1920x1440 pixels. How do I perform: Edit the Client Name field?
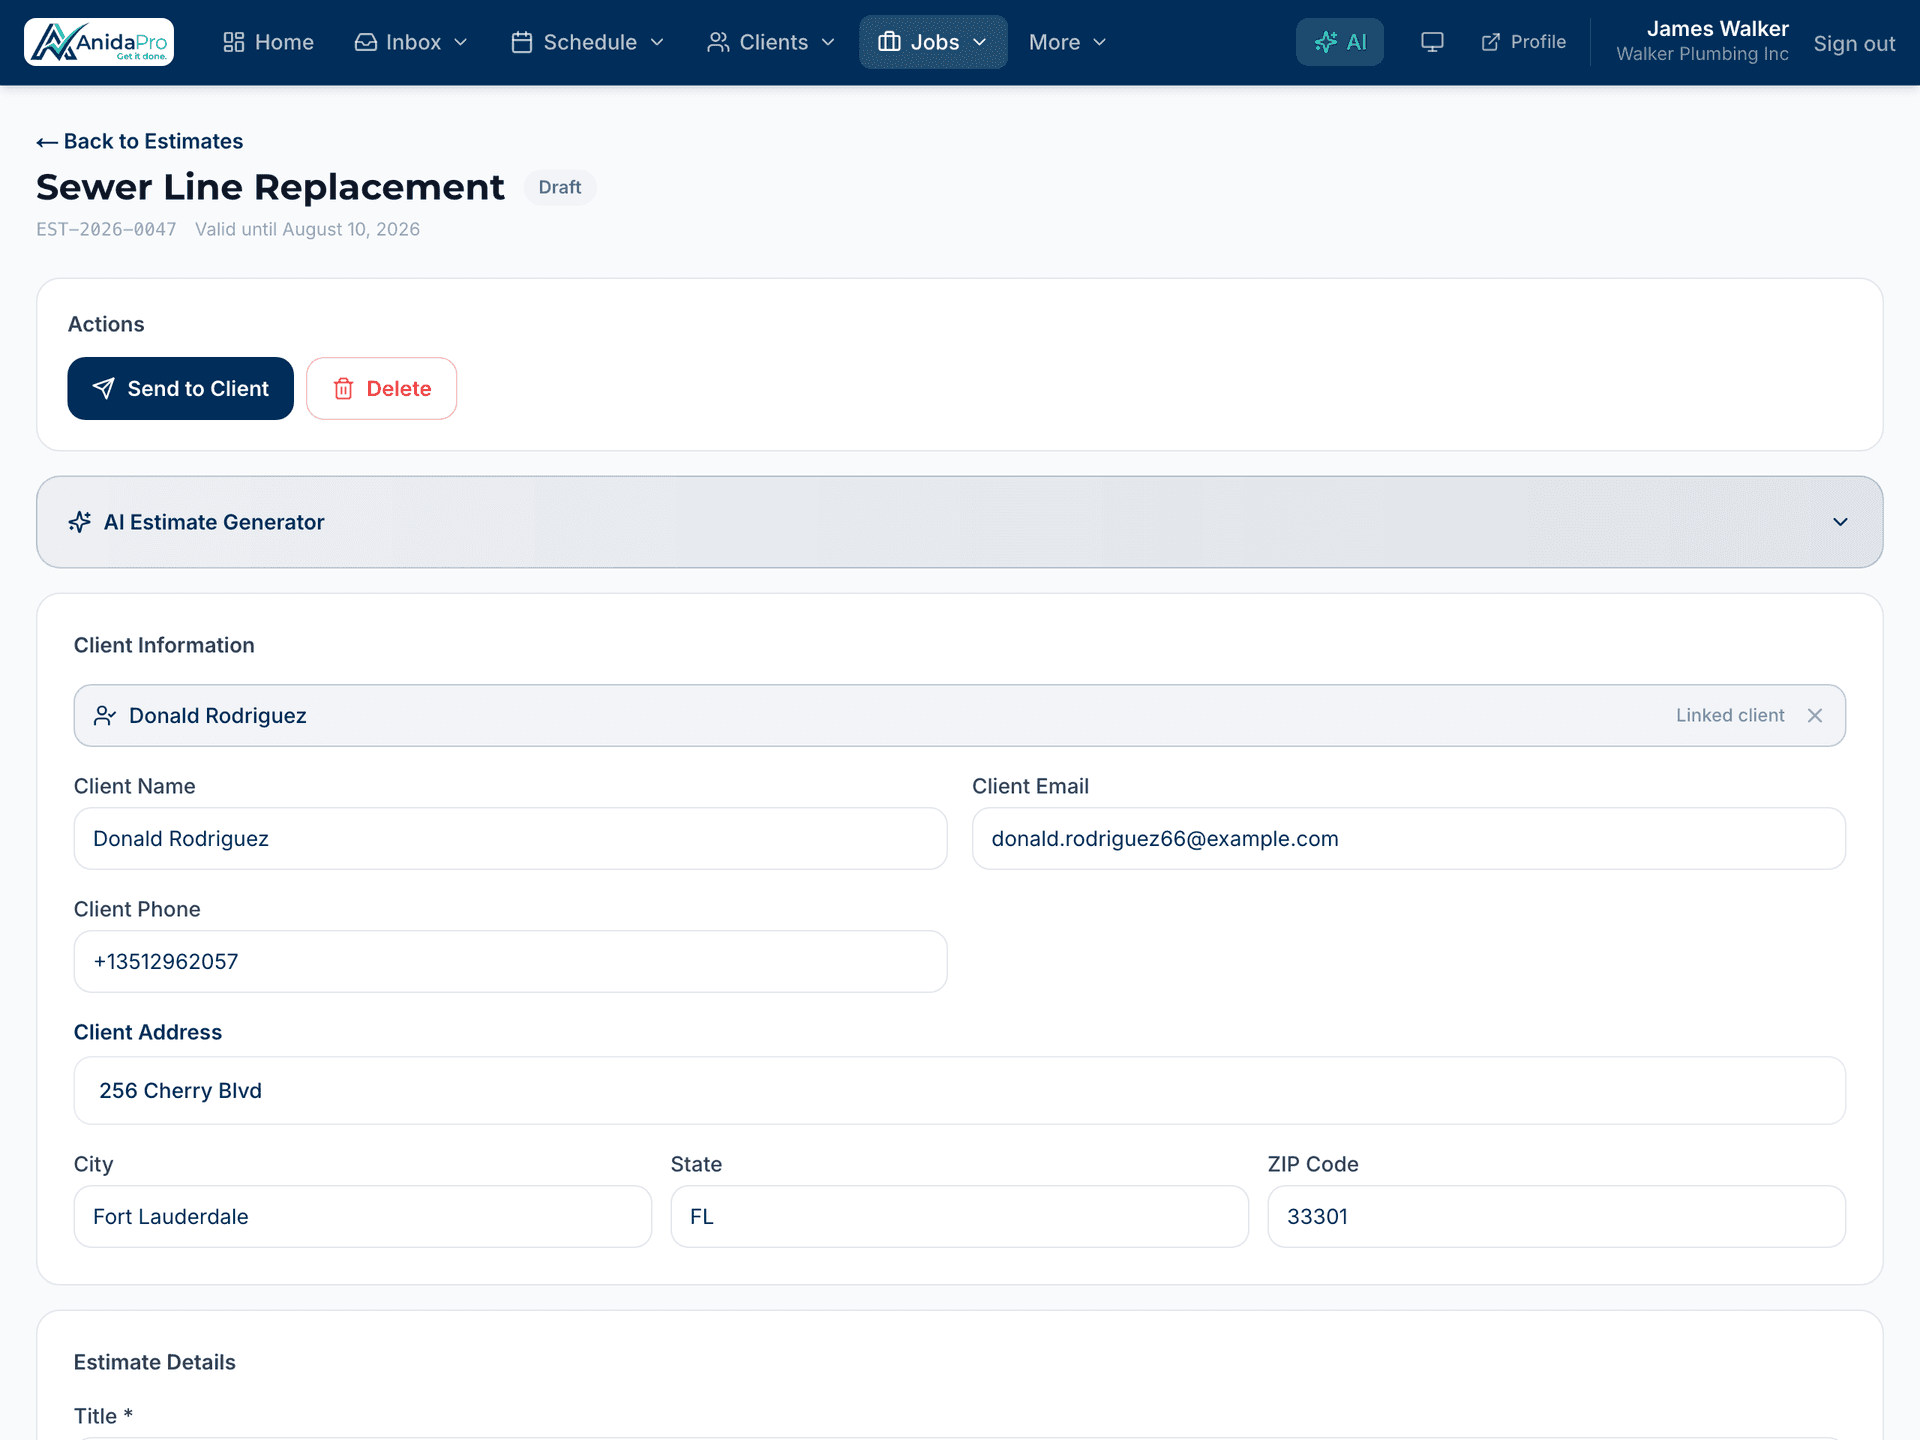[x=510, y=838]
